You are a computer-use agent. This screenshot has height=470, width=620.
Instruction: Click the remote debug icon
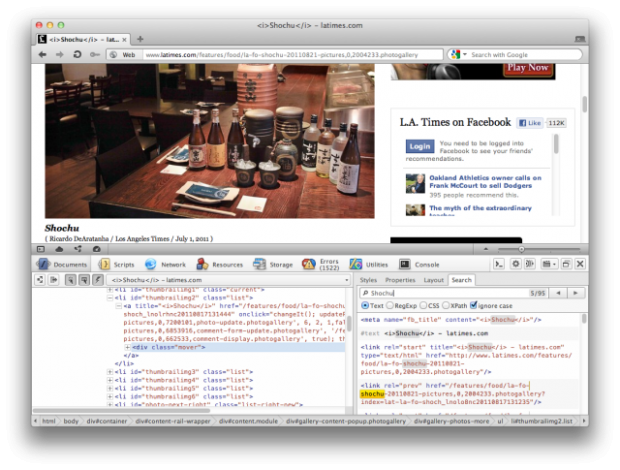click(x=529, y=264)
